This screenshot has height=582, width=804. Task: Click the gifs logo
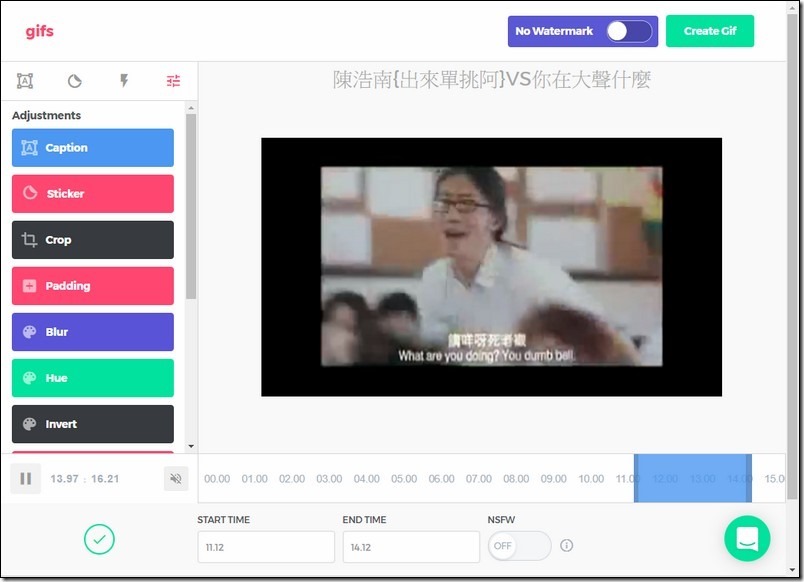coord(39,31)
